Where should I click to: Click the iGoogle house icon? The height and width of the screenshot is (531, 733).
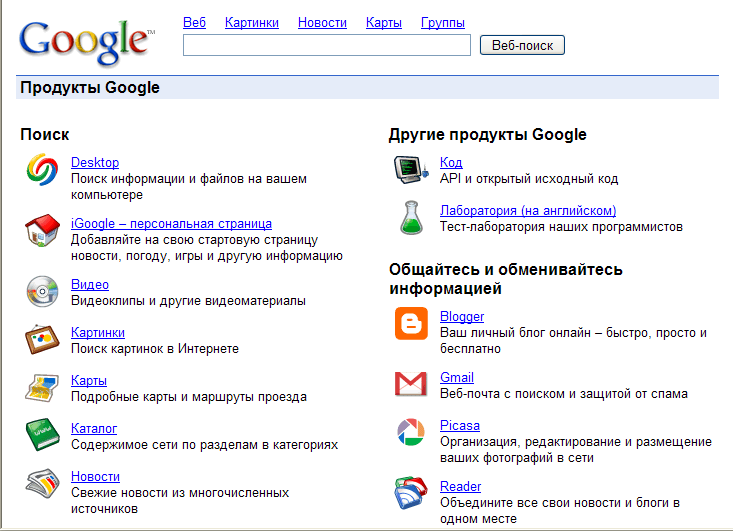pos(42,230)
